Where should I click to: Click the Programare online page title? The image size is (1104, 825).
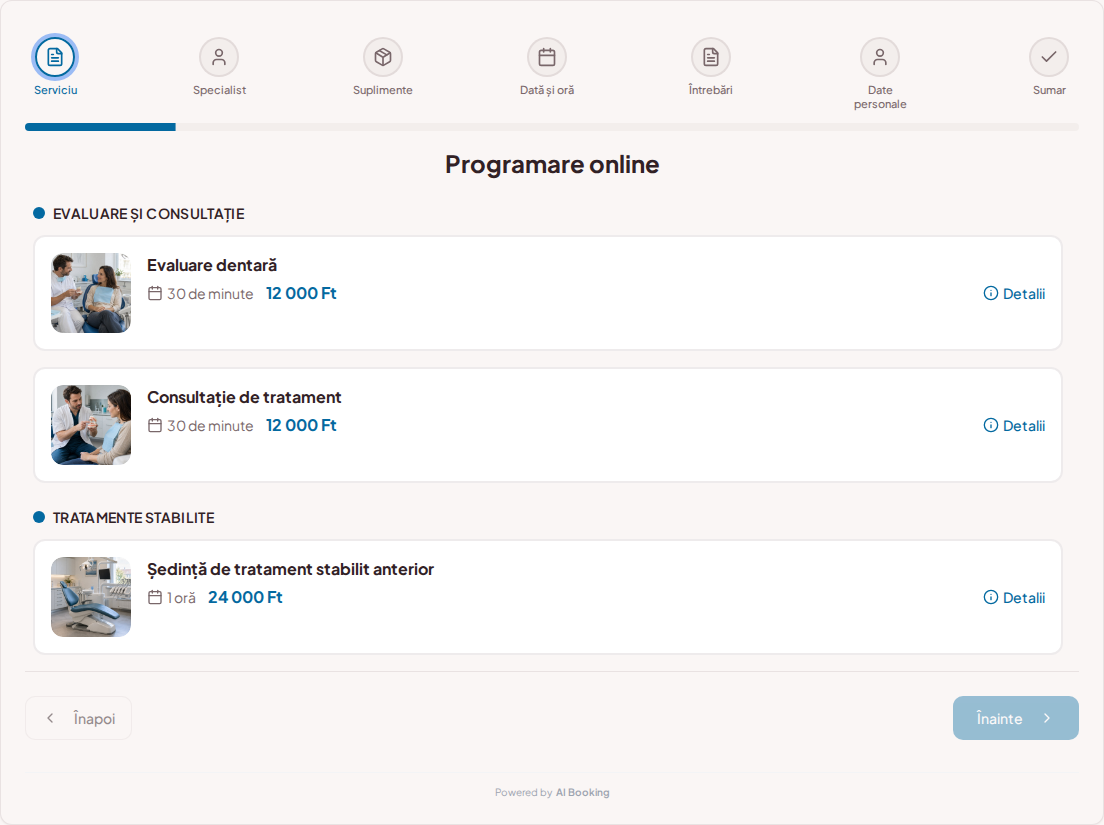click(552, 164)
